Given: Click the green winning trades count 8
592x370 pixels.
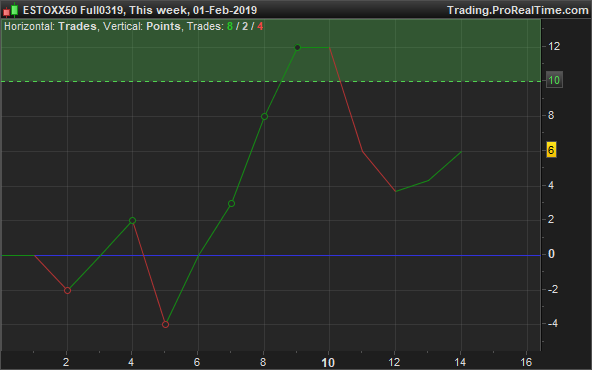Looking at the screenshot, I should point(230,26).
